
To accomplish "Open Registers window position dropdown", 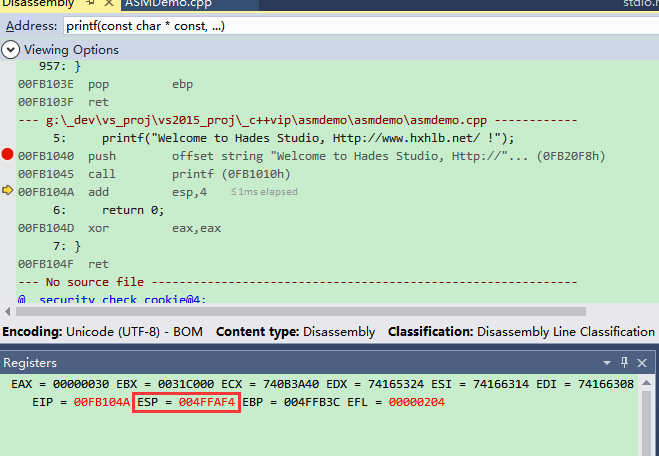I will pyautogui.click(x=606, y=362).
